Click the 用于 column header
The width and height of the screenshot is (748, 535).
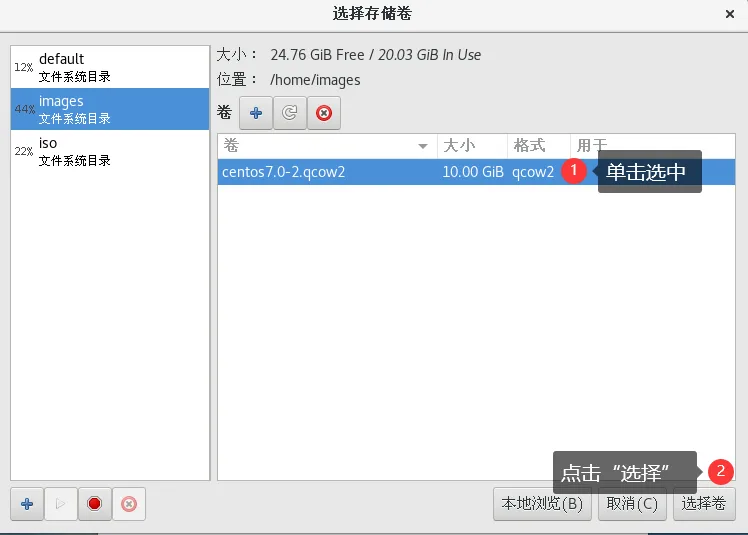click(x=653, y=146)
